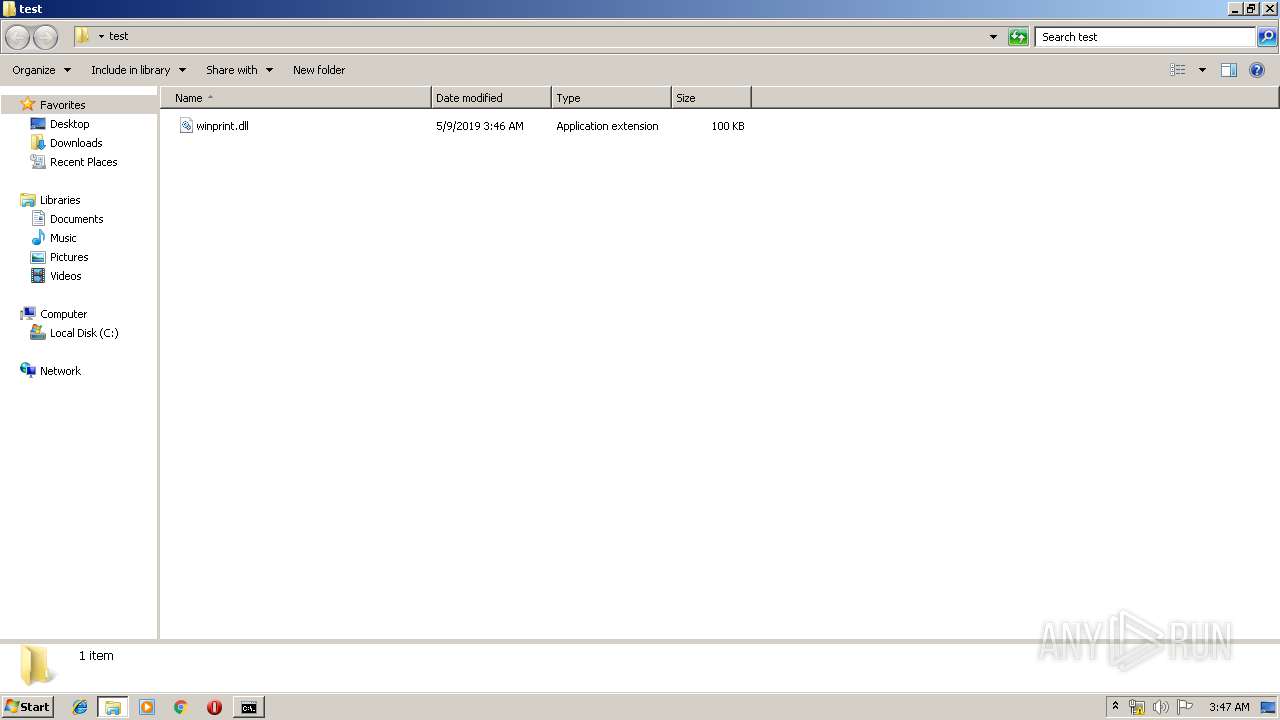Refresh the test folder view

(1018, 37)
